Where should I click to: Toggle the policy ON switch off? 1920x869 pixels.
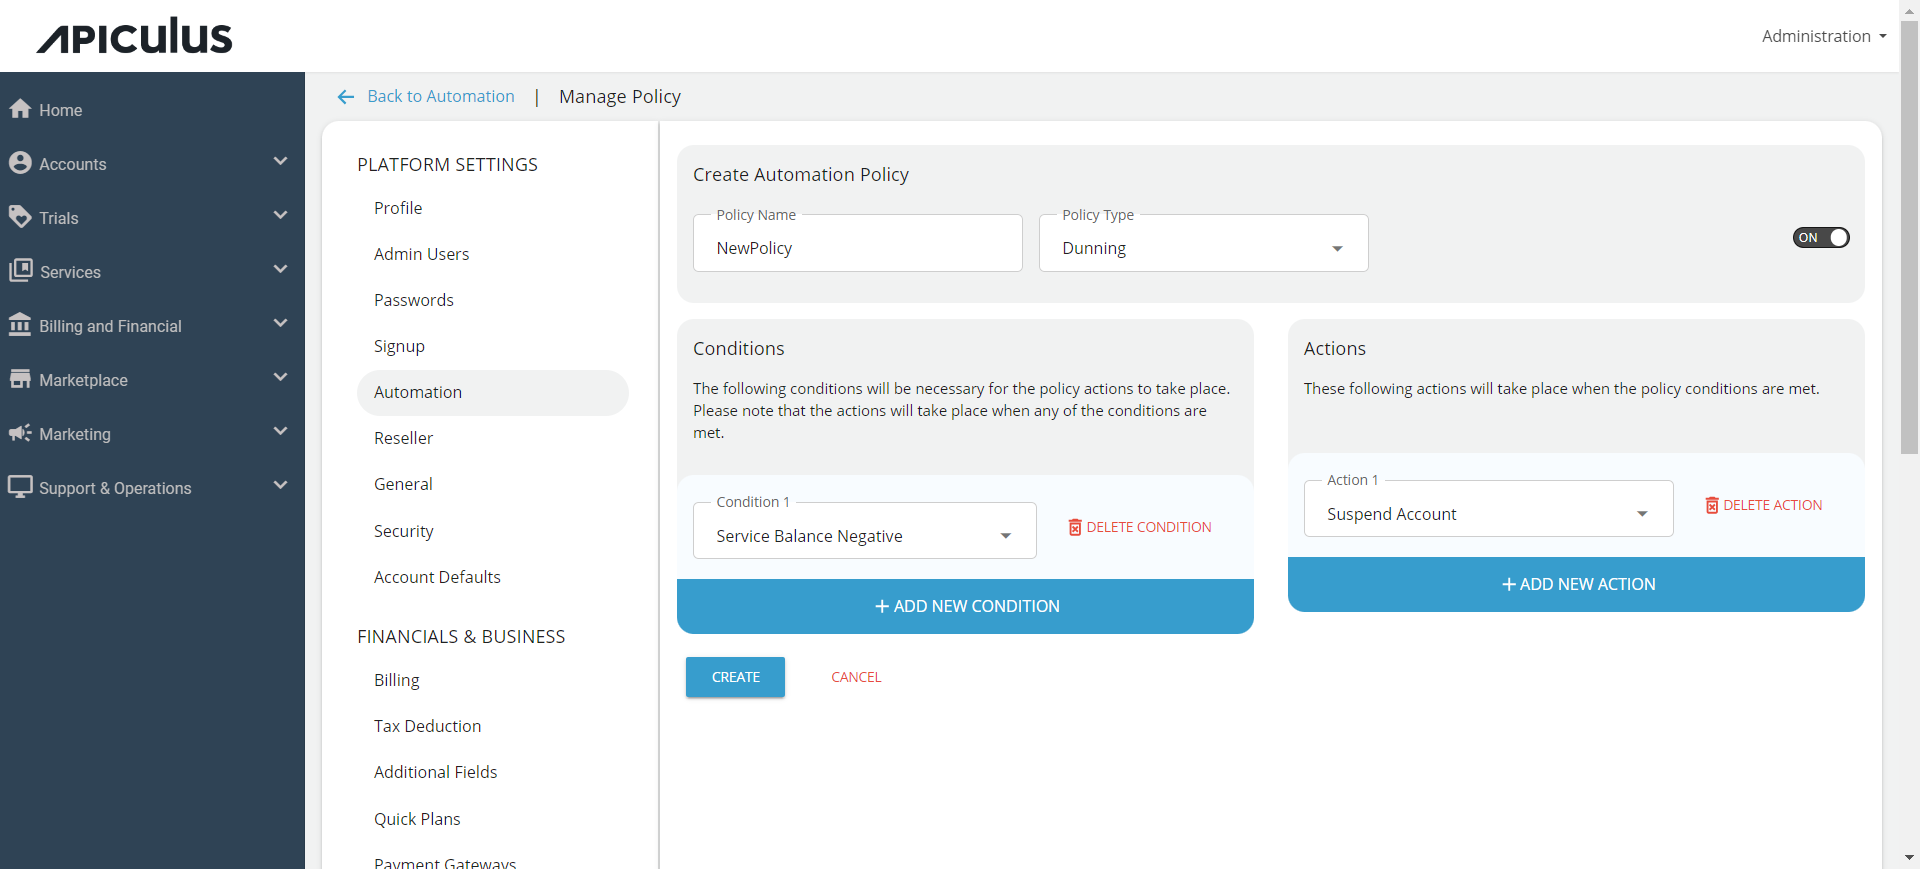tap(1821, 238)
